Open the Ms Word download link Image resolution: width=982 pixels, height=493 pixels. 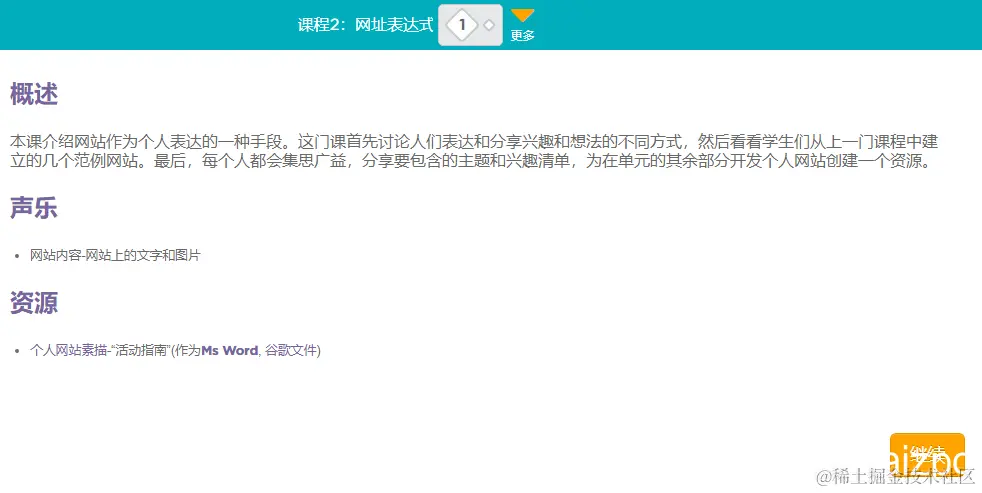click(229, 351)
